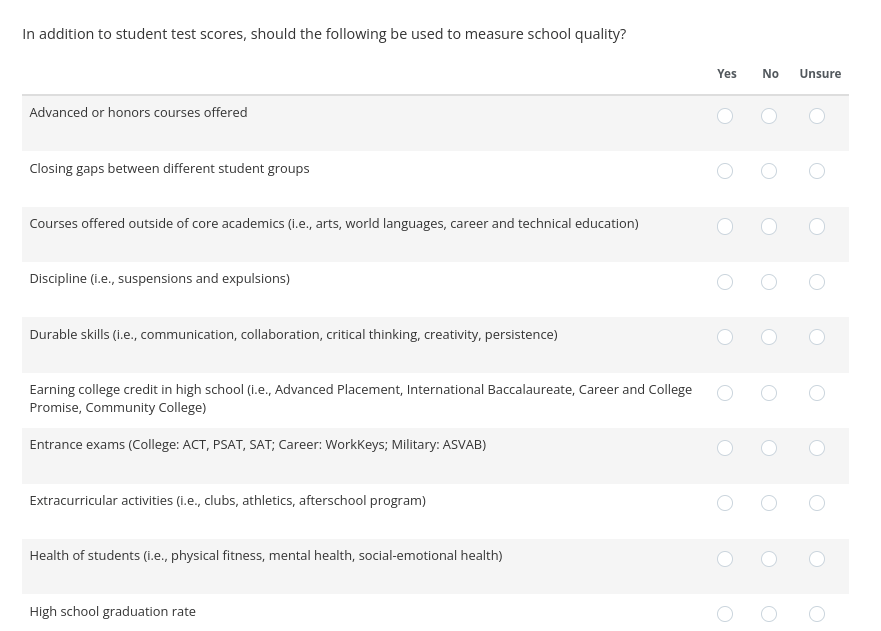Mark Yes for Earning college credit
Screen dimensions: 881x631
[x=725, y=393]
